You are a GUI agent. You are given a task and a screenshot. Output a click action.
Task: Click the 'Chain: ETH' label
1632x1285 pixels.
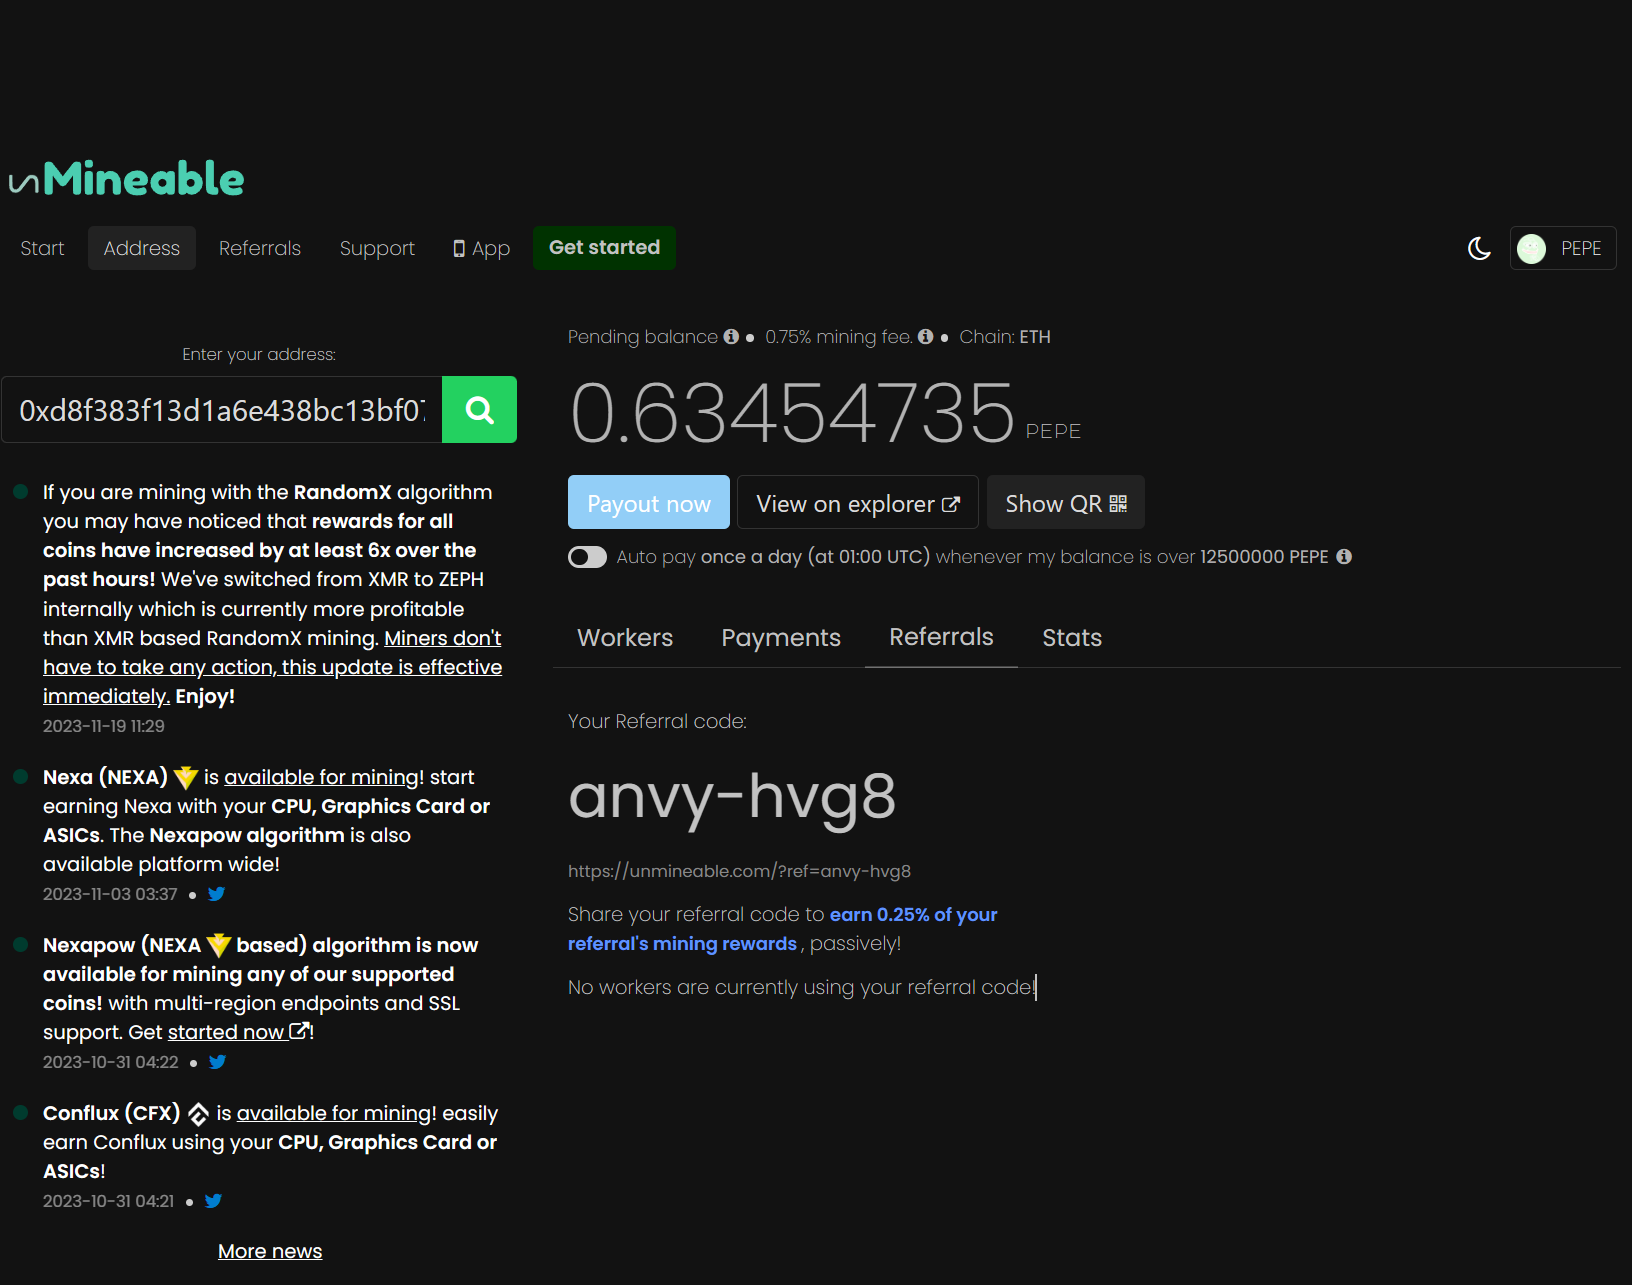tap(1005, 337)
